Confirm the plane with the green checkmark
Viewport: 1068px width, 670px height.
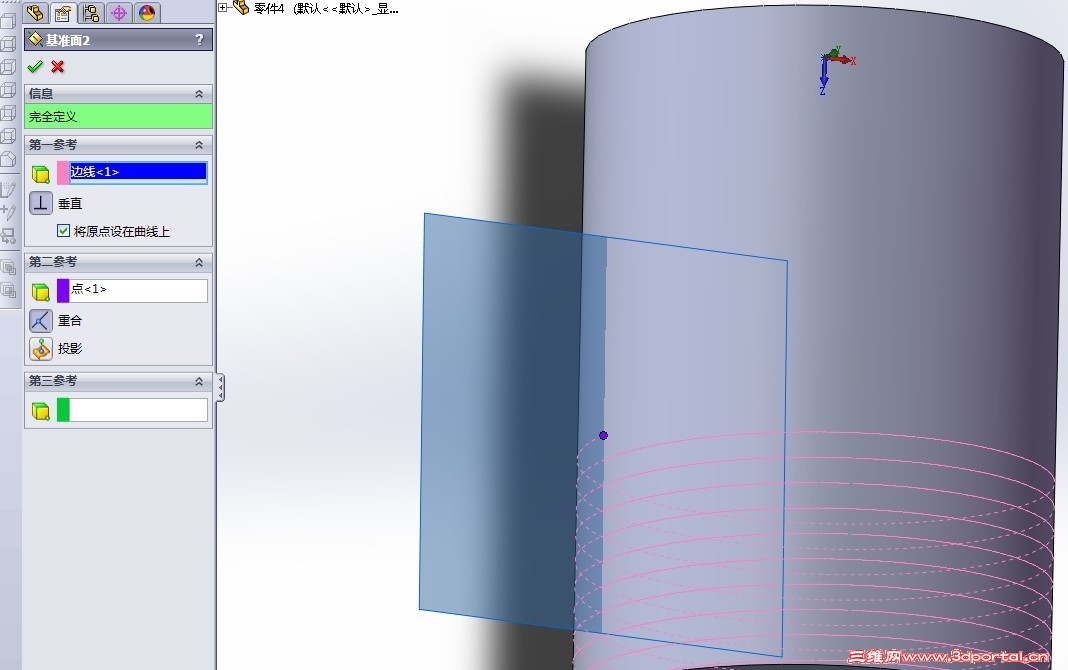[x=35, y=67]
